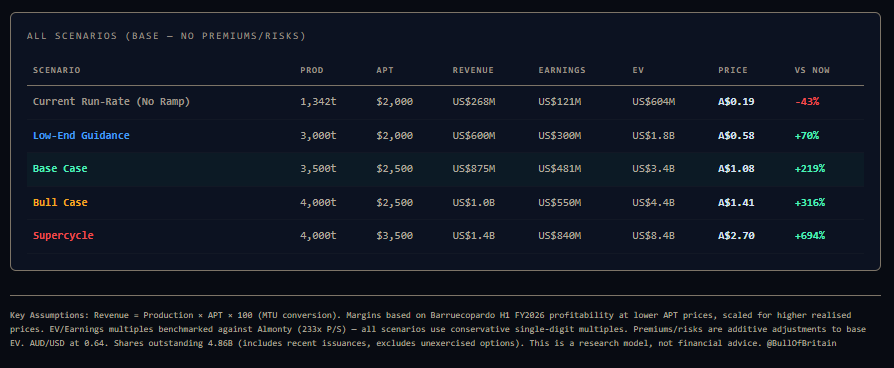This screenshot has height=368, width=894.
Task: Click the +694% vs now value
Action: coord(810,236)
